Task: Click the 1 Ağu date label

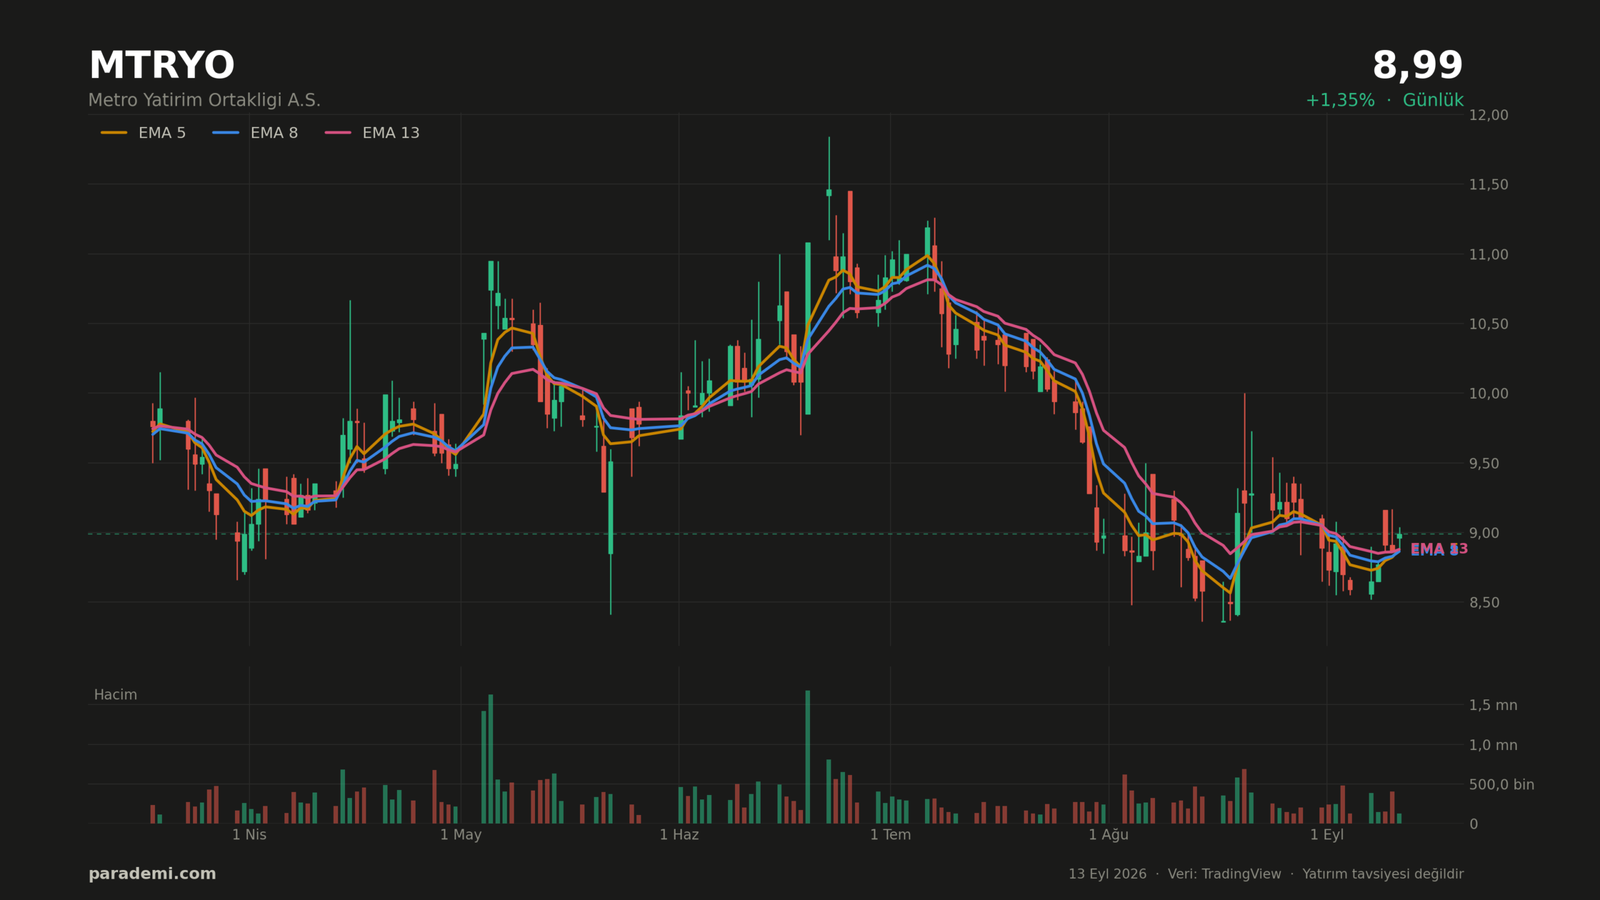Action: click(x=1108, y=835)
